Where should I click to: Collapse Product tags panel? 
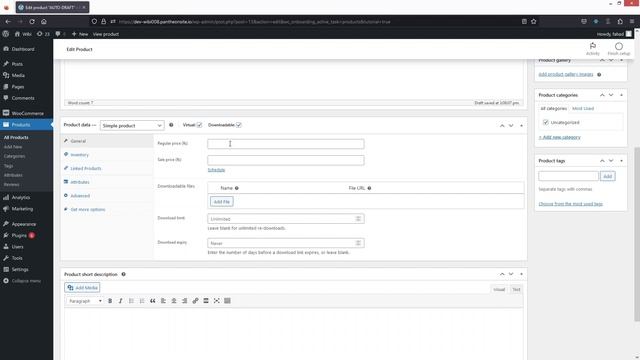621,161
